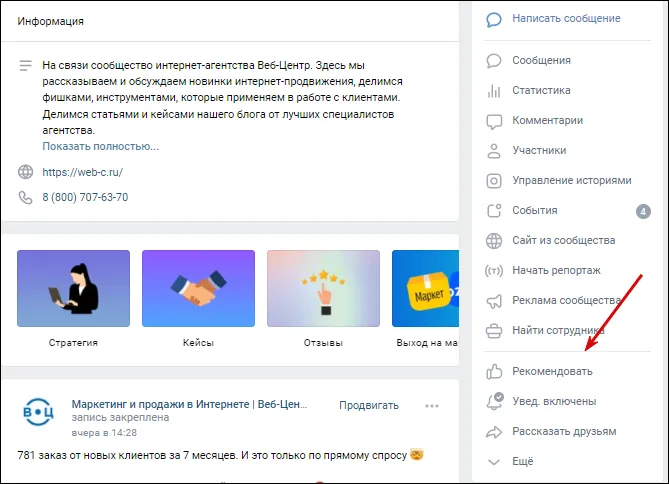Click the запись закреплена label
The height and width of the screenshot is (484, 669).
(x=120, y=417)
